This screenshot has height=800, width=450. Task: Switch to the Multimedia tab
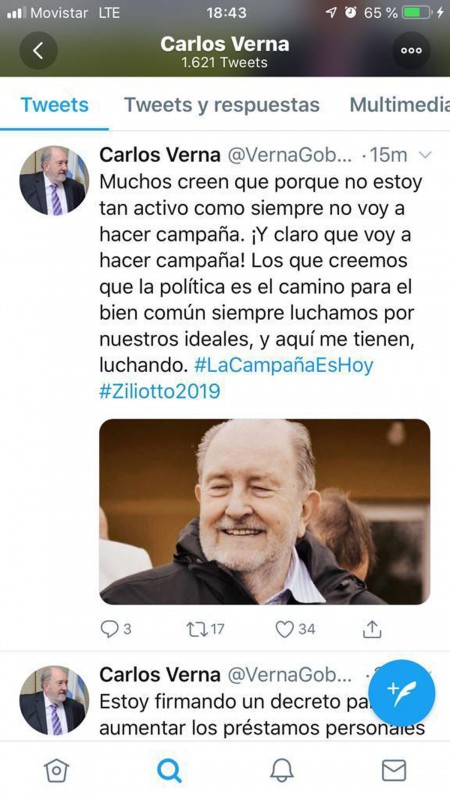399,105
